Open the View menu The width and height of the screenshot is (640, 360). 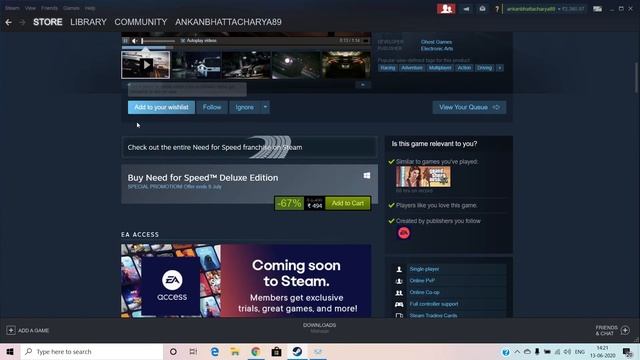tap(30, 8)
